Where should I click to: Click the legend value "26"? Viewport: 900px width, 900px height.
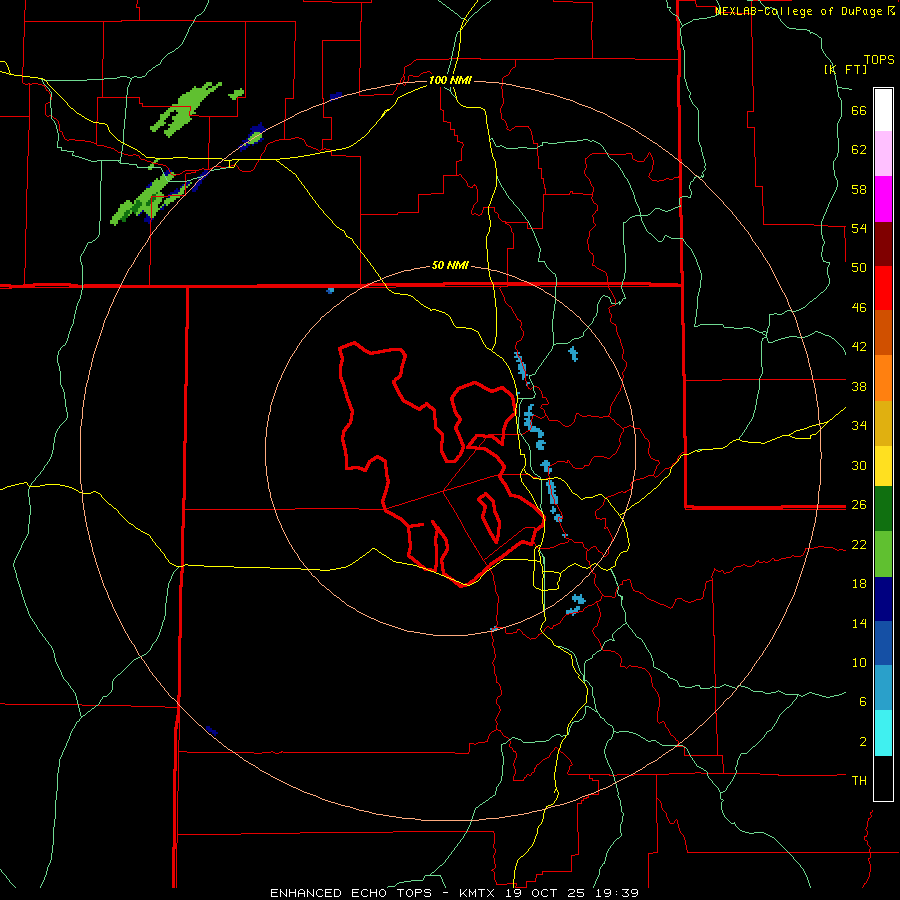click(859, 505)
